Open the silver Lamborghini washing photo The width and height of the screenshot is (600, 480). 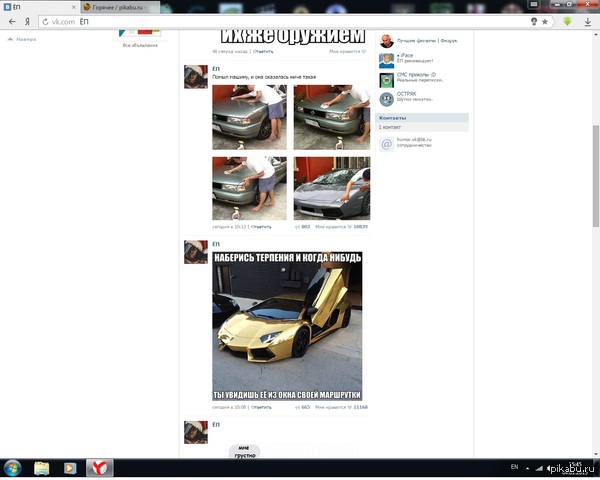332,187
